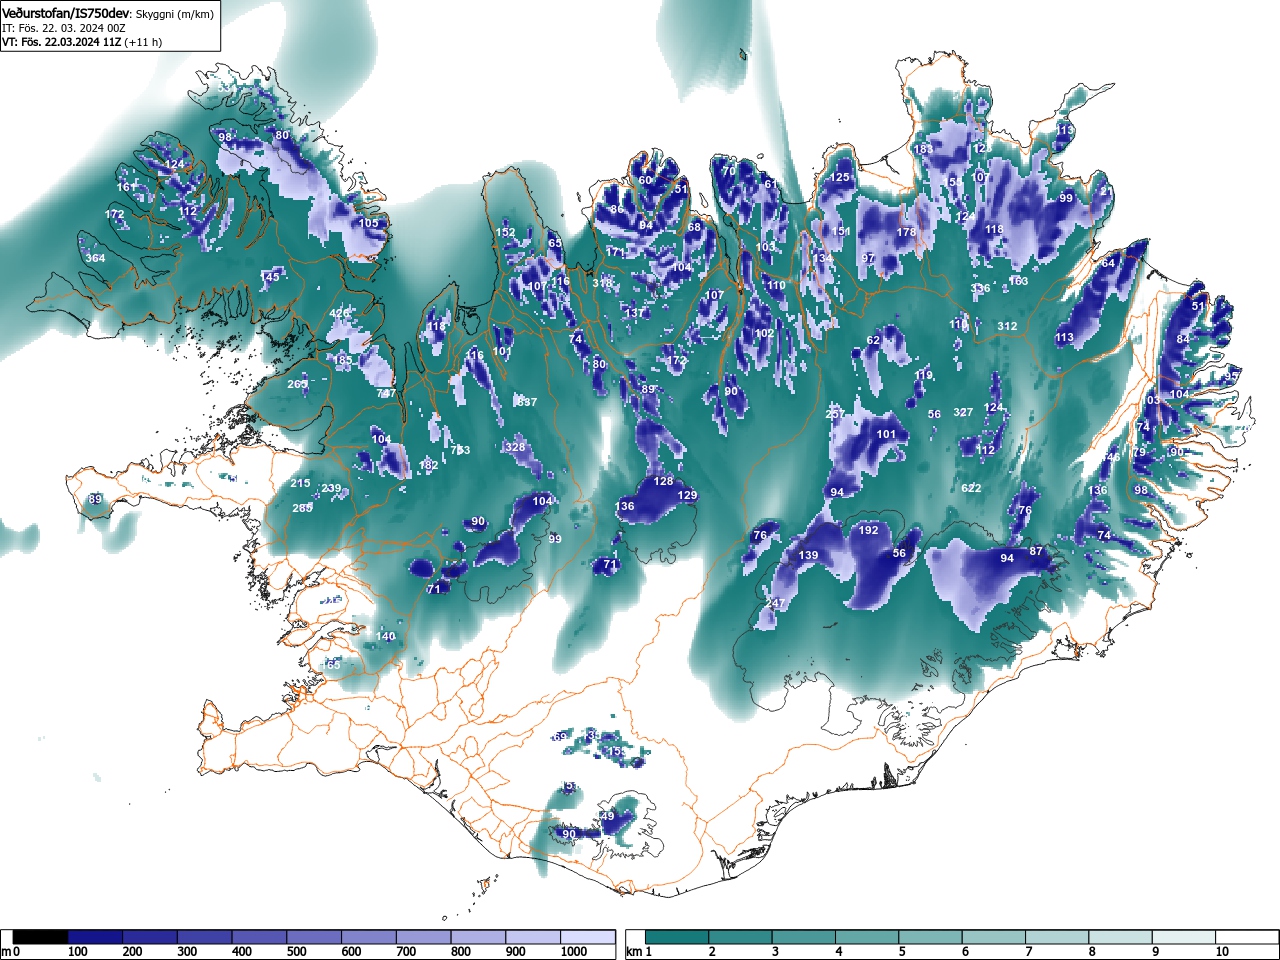
Task: Click the map value 837
Action: point(527,402)
